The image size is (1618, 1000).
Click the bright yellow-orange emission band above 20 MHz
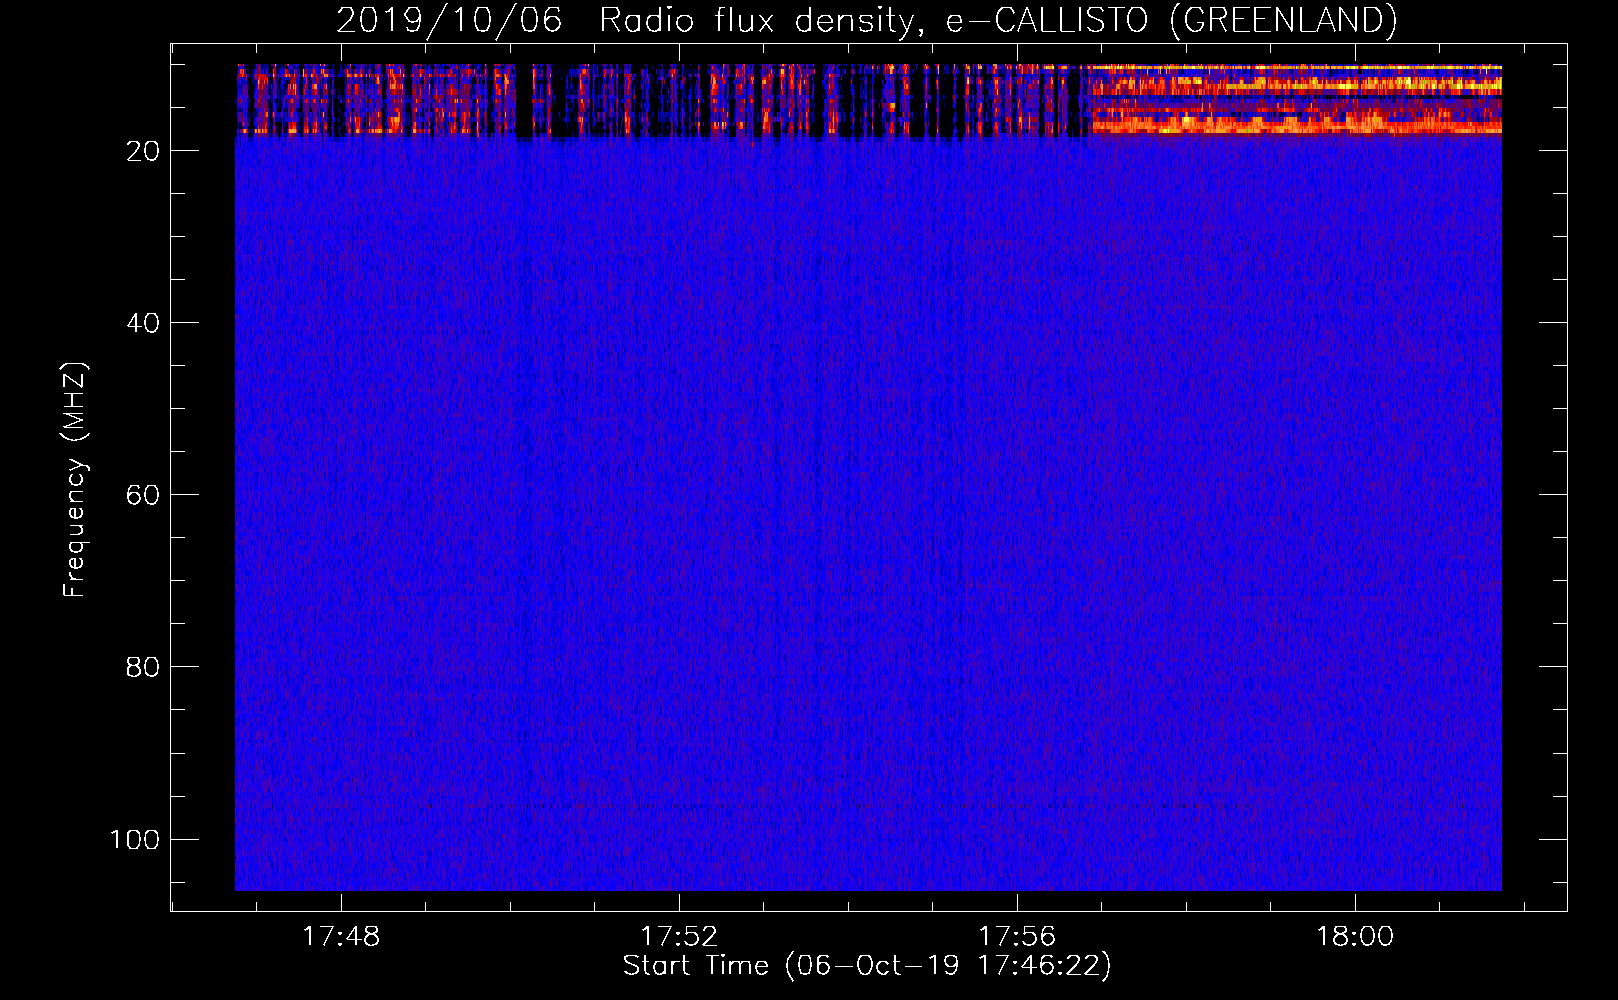click(1295, 100)
